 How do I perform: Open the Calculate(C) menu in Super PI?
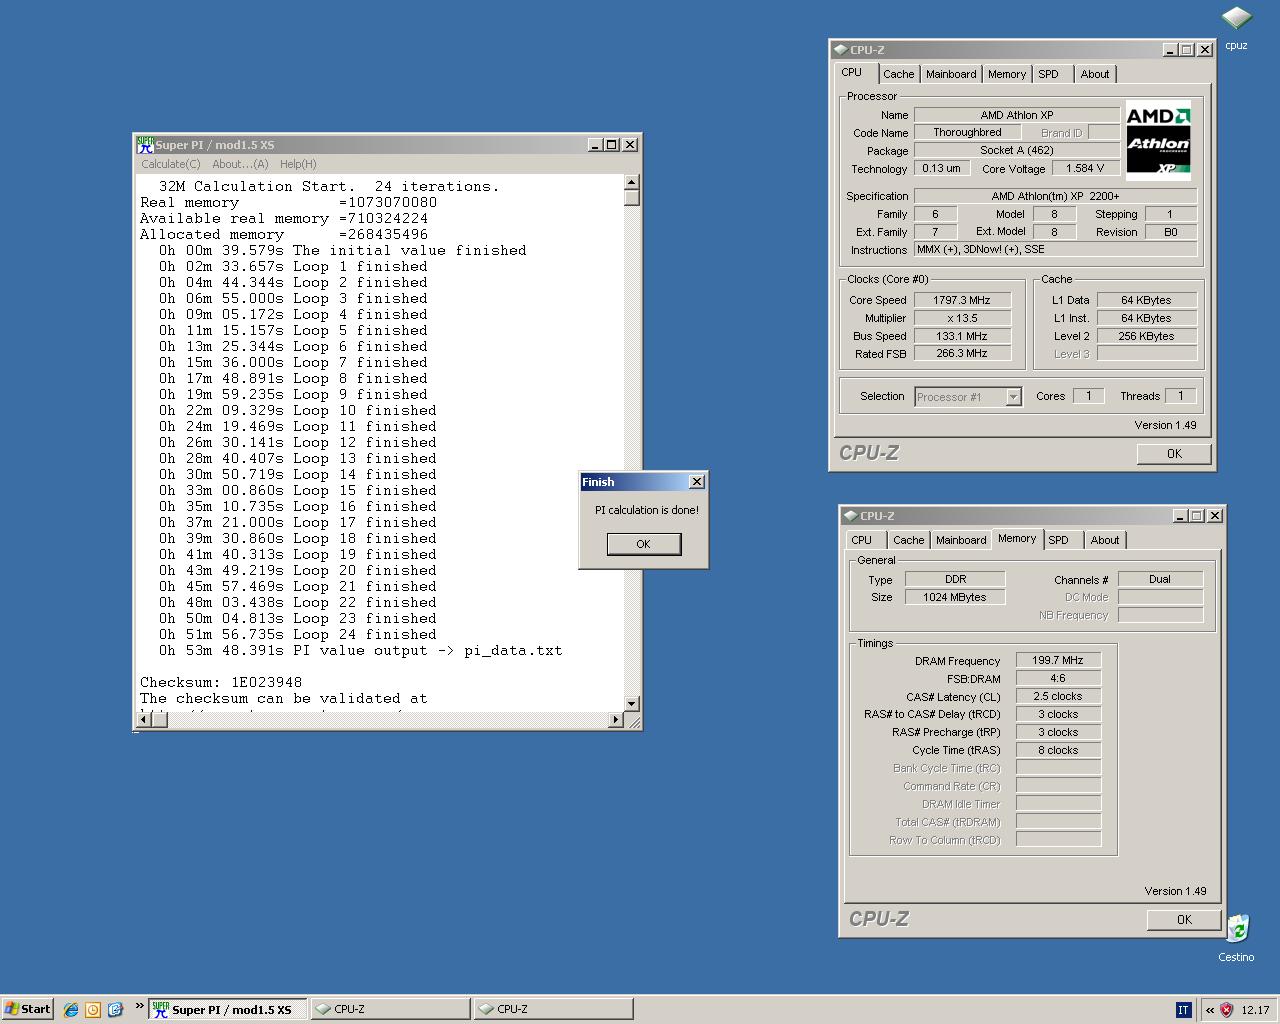(170, 164)
